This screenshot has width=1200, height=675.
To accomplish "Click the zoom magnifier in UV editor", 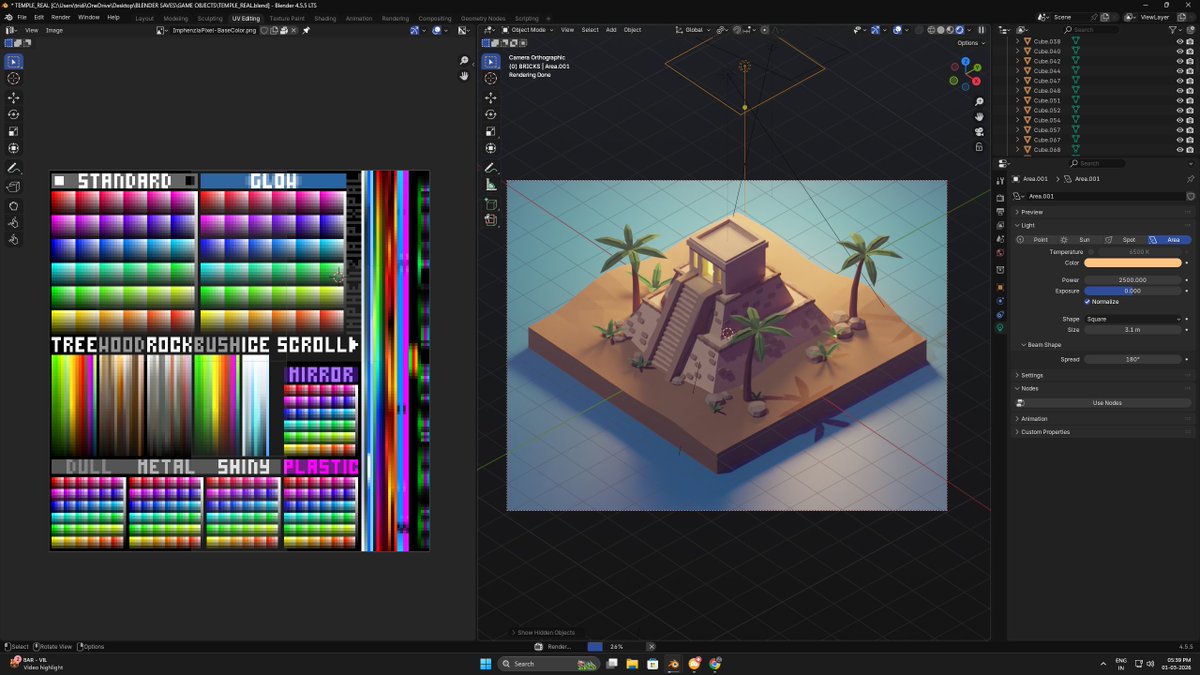I will (464, 61).
